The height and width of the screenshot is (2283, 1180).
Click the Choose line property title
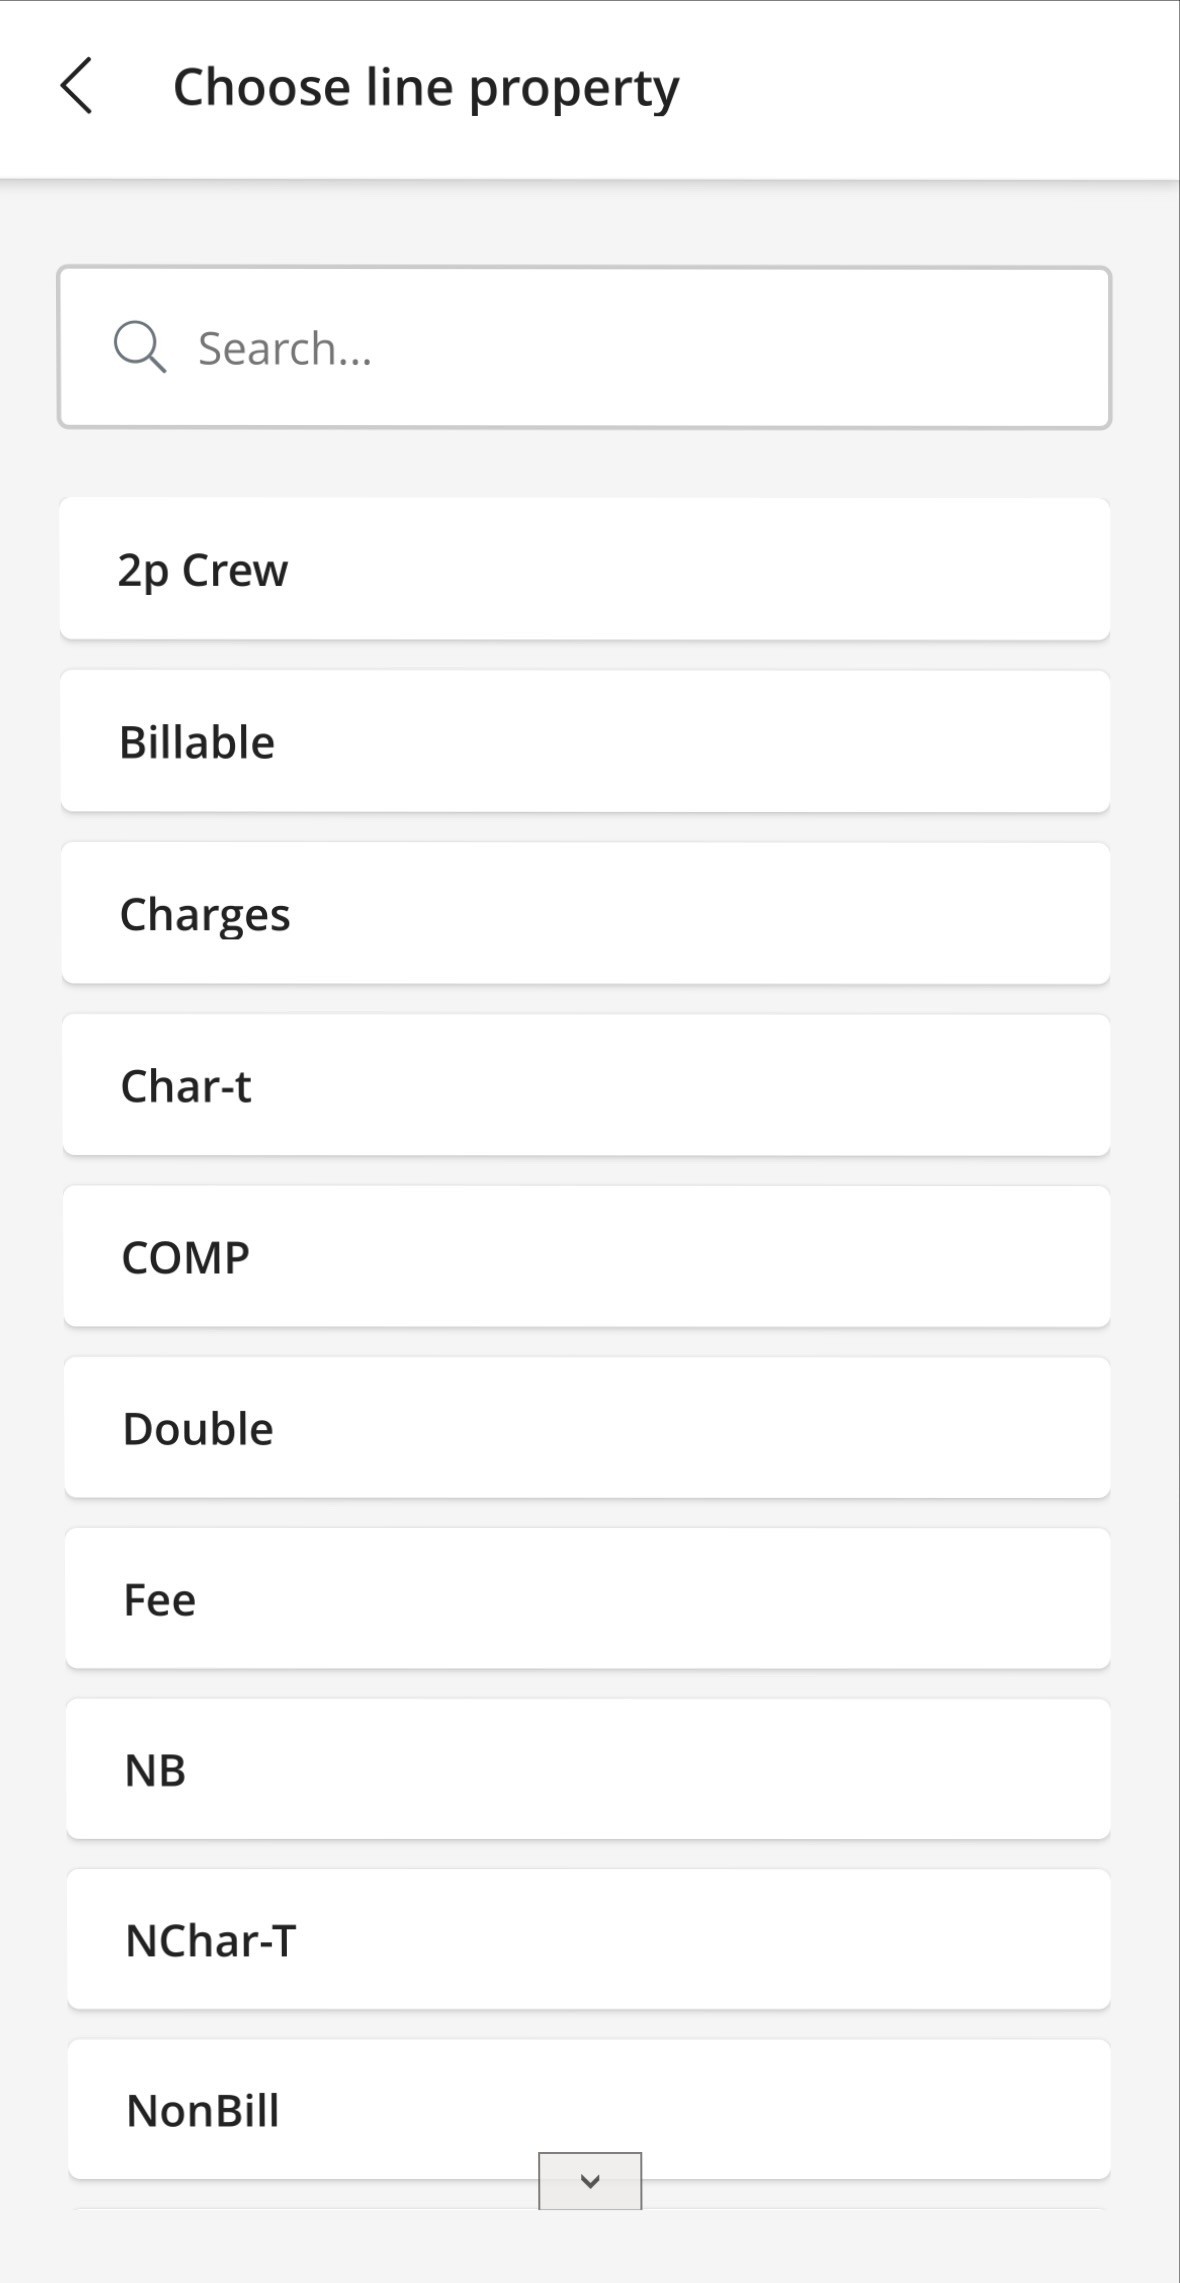[x=426, y=87]
